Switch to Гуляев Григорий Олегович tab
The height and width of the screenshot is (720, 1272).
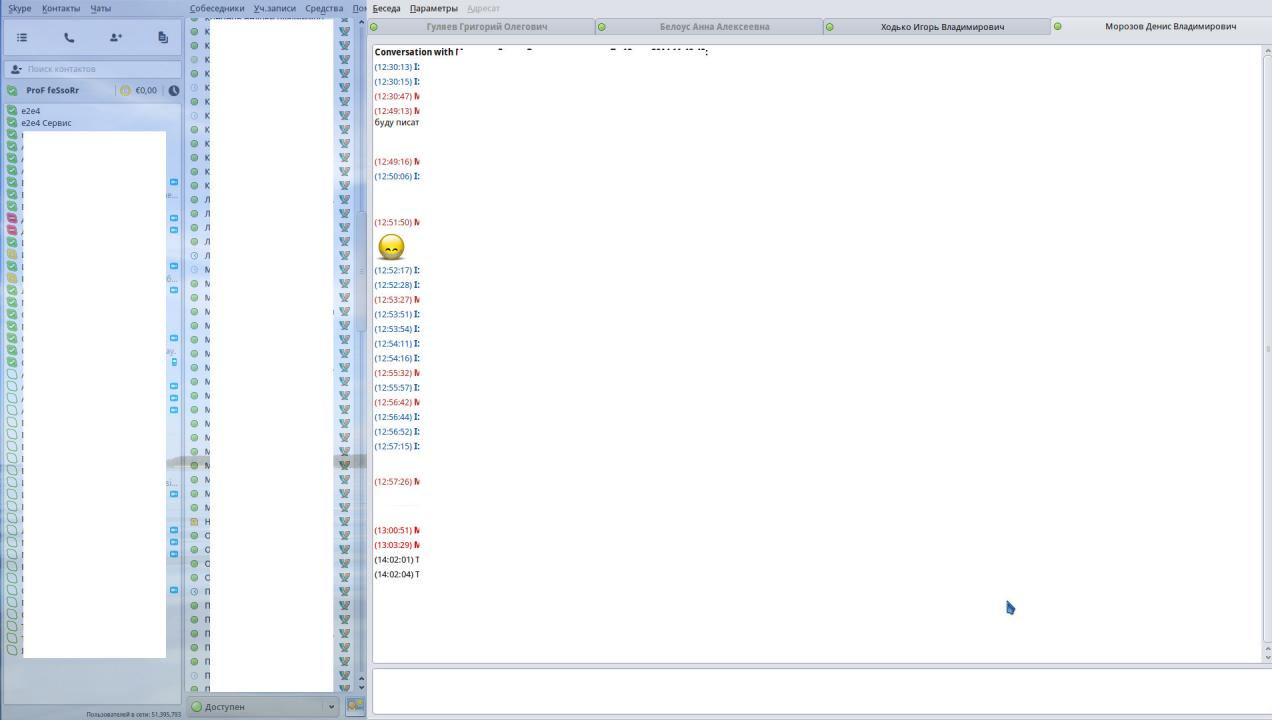[481, 27]
